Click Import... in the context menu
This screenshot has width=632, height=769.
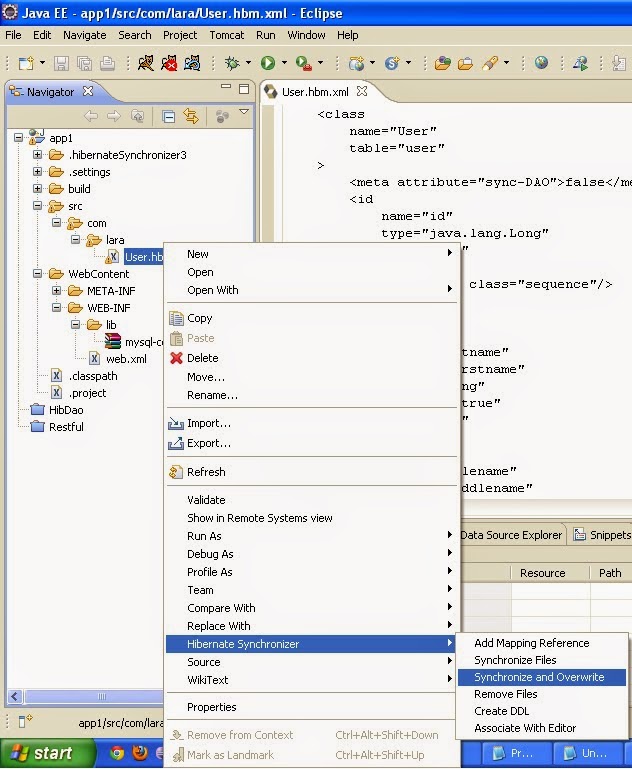(x=311, y=423)
